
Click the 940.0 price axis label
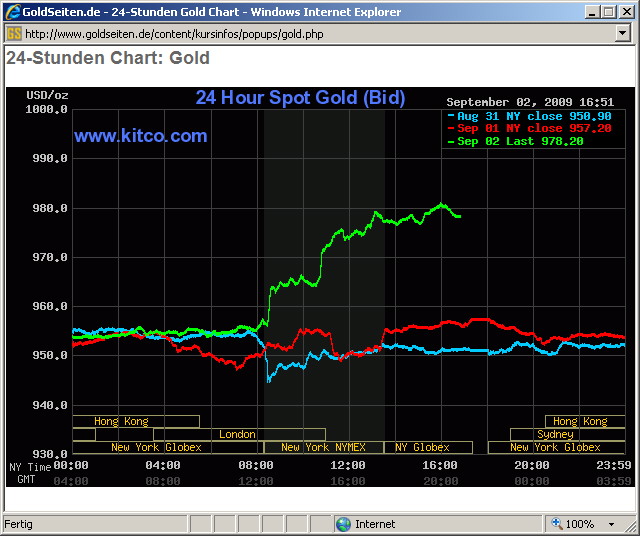coord(50,405)
